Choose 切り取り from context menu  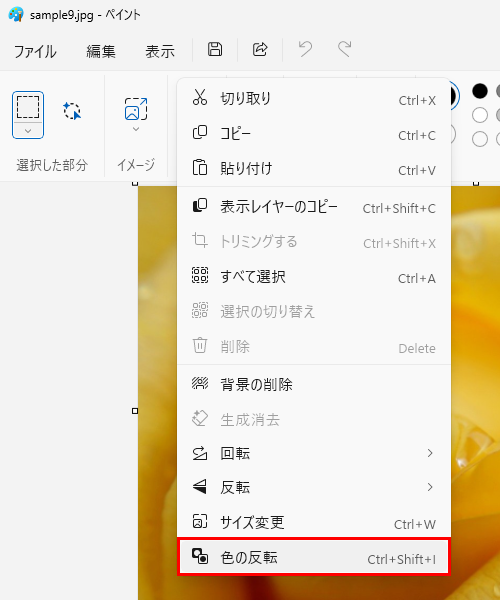(x=314, y=99)
